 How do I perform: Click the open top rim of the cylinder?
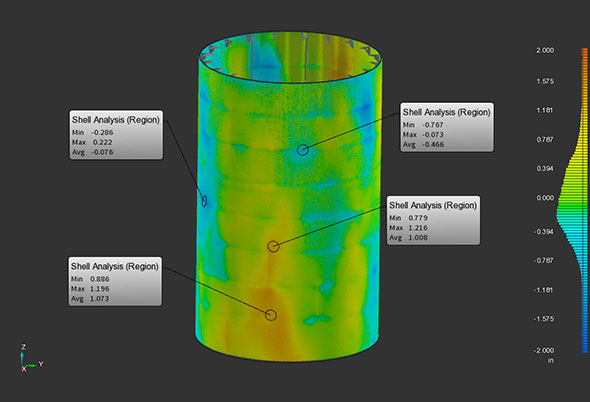290,57
